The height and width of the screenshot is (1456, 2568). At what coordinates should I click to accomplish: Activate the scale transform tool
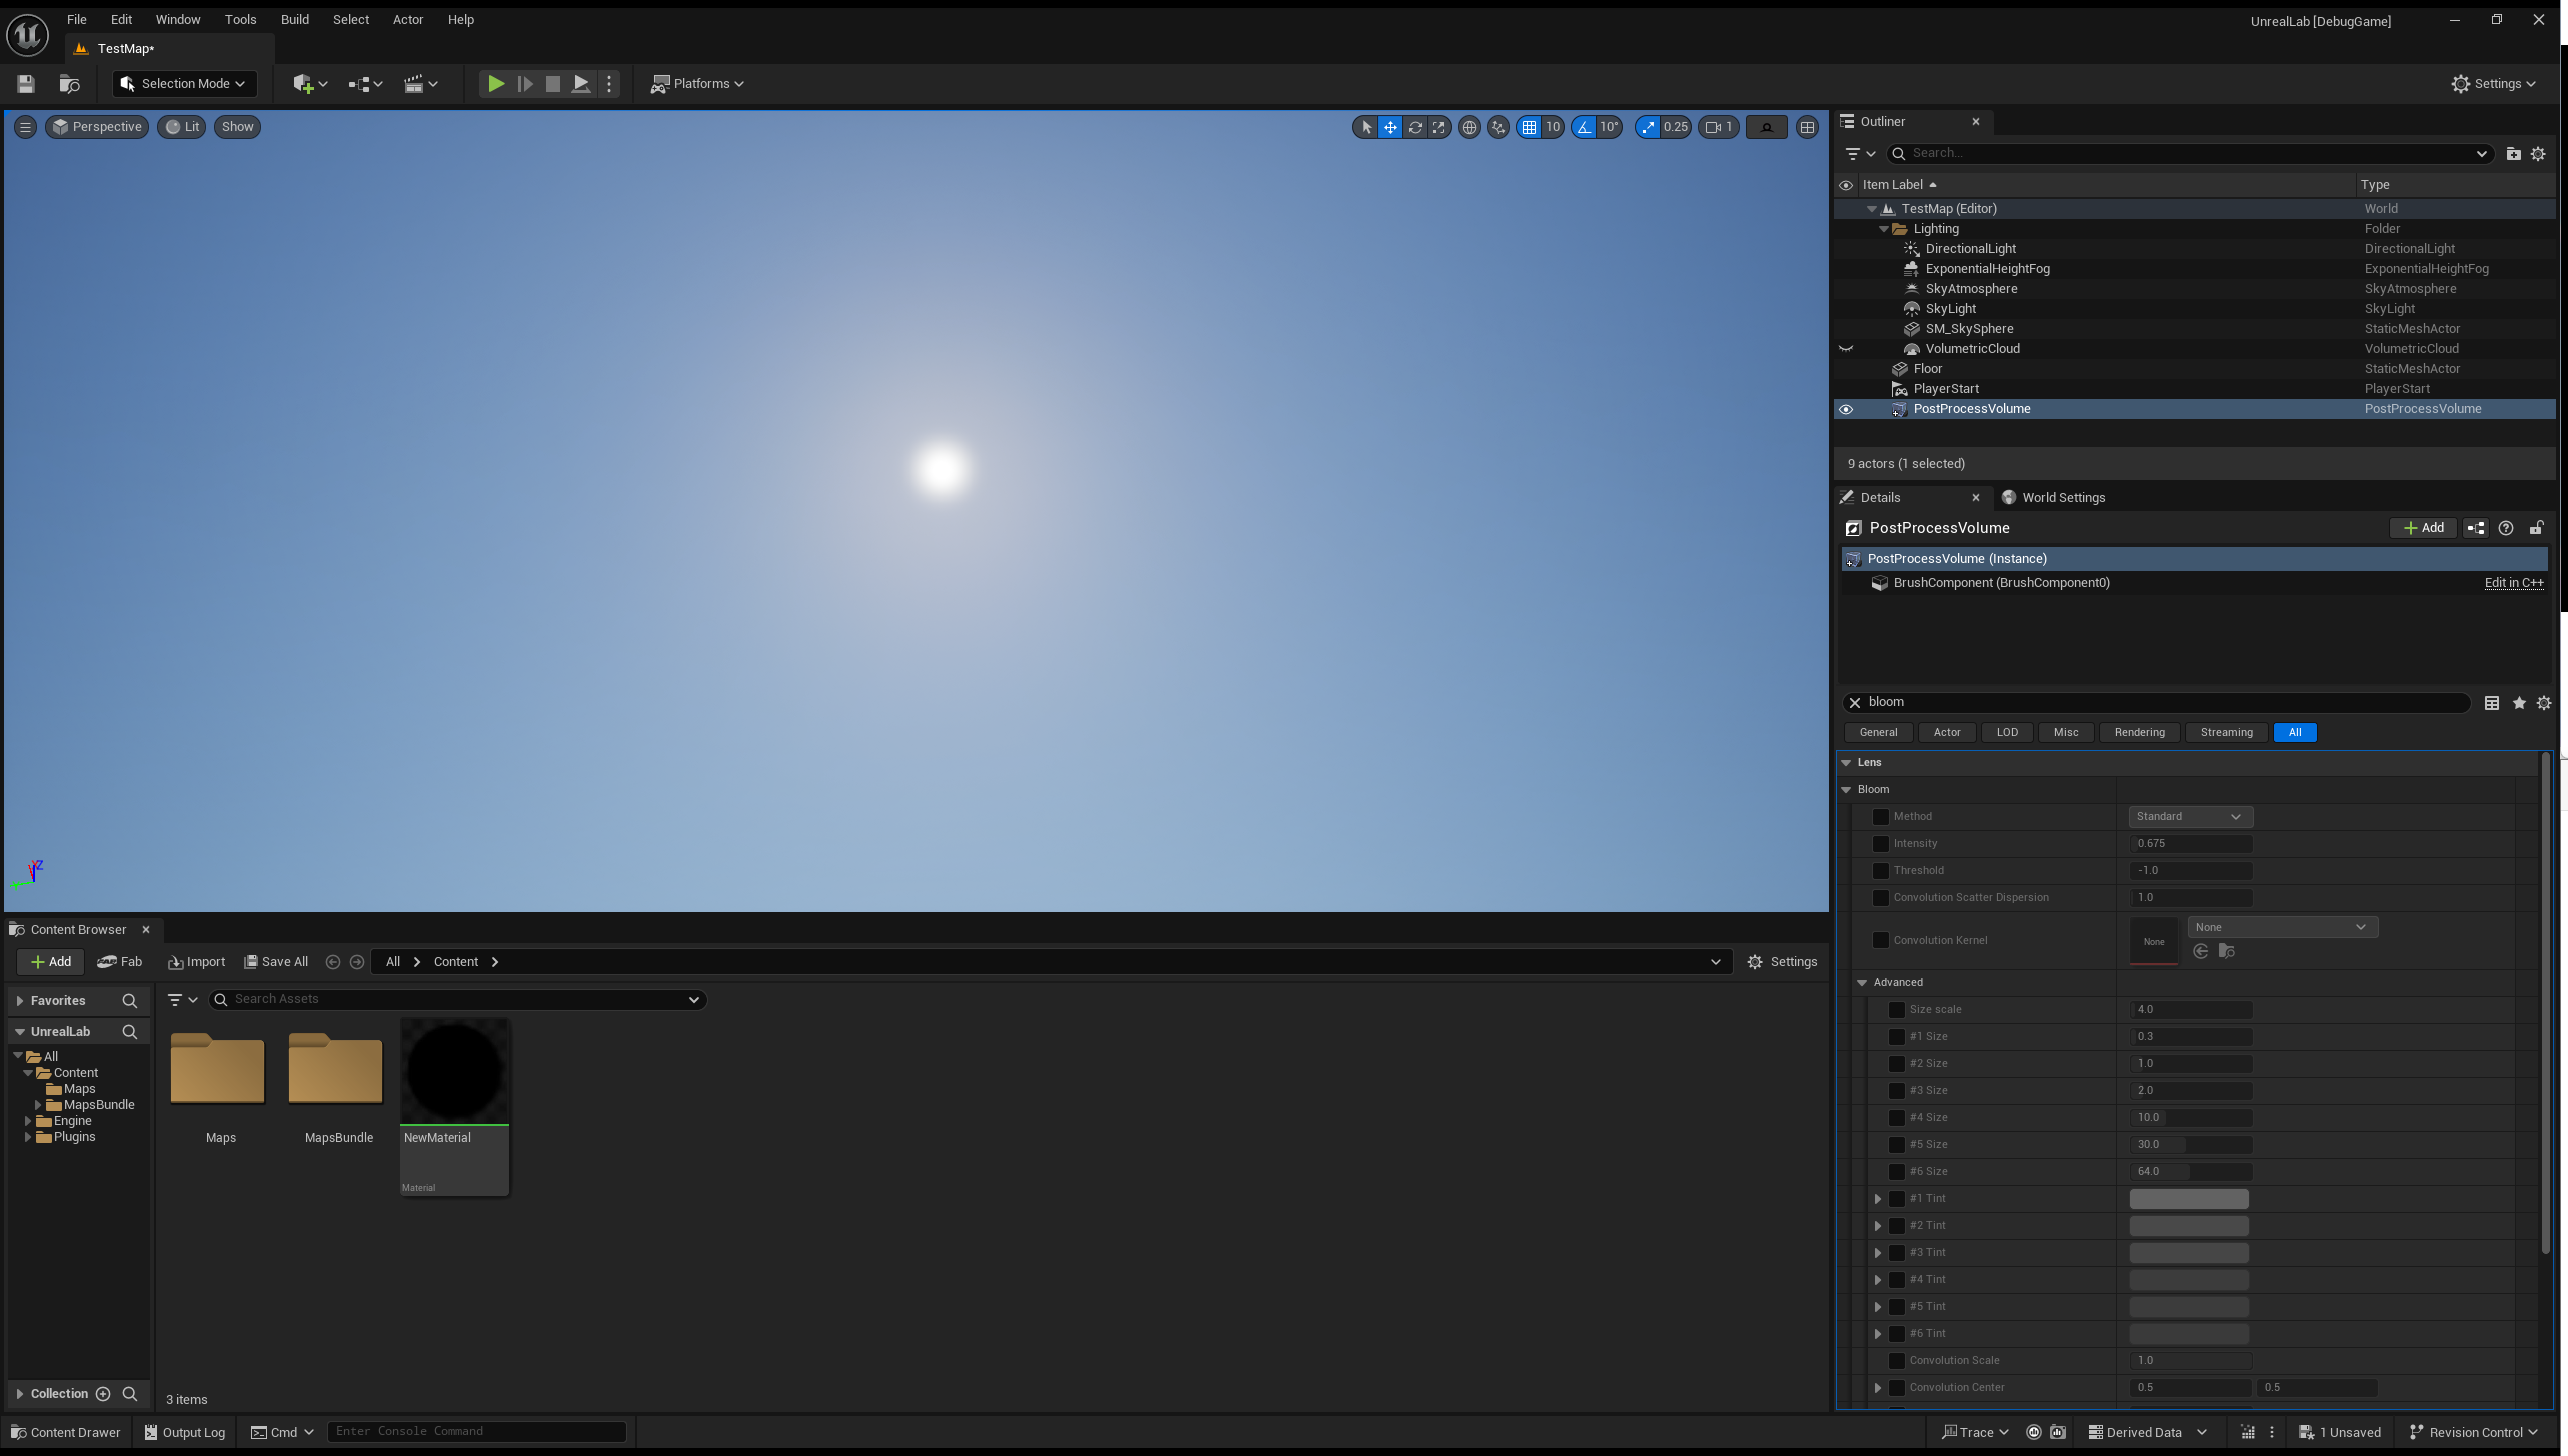pos(1438,127)
